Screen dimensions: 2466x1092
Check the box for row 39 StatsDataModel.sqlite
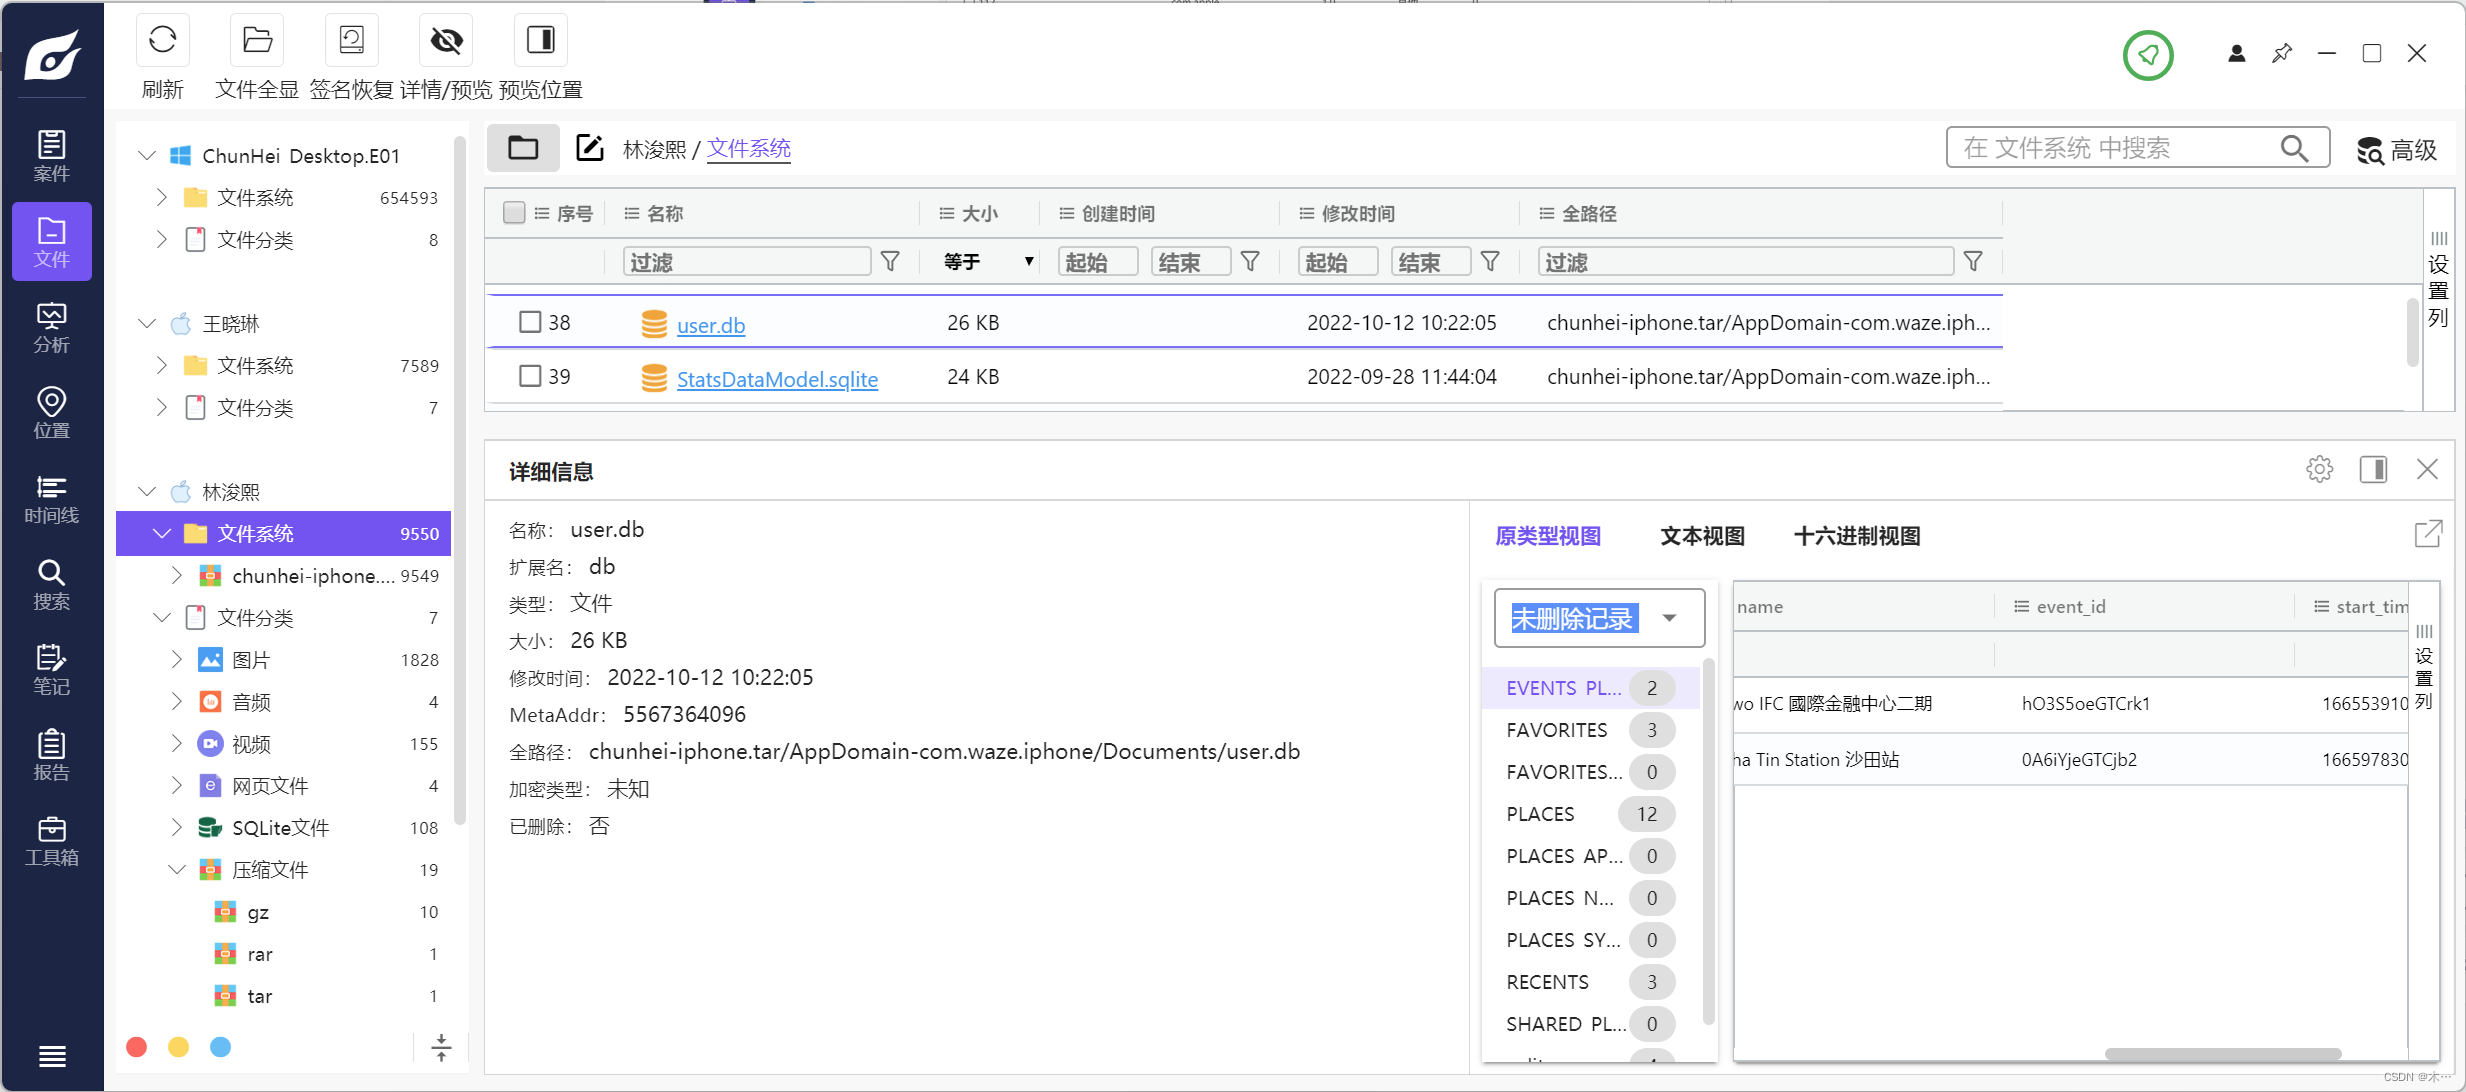coord(530,376)
